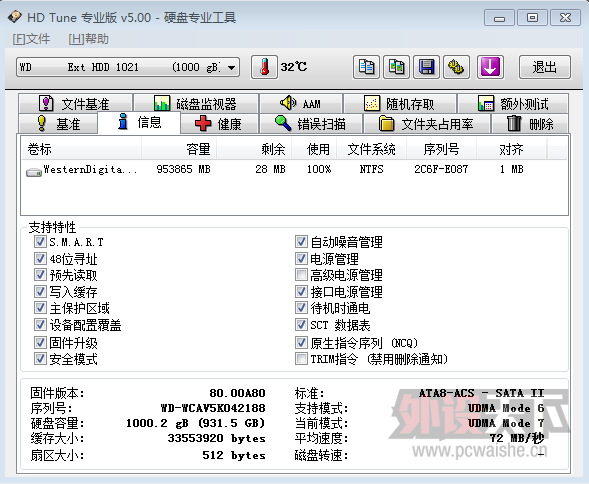
Task: Click the purple download arrow icon
Action: tap(490, 67)
